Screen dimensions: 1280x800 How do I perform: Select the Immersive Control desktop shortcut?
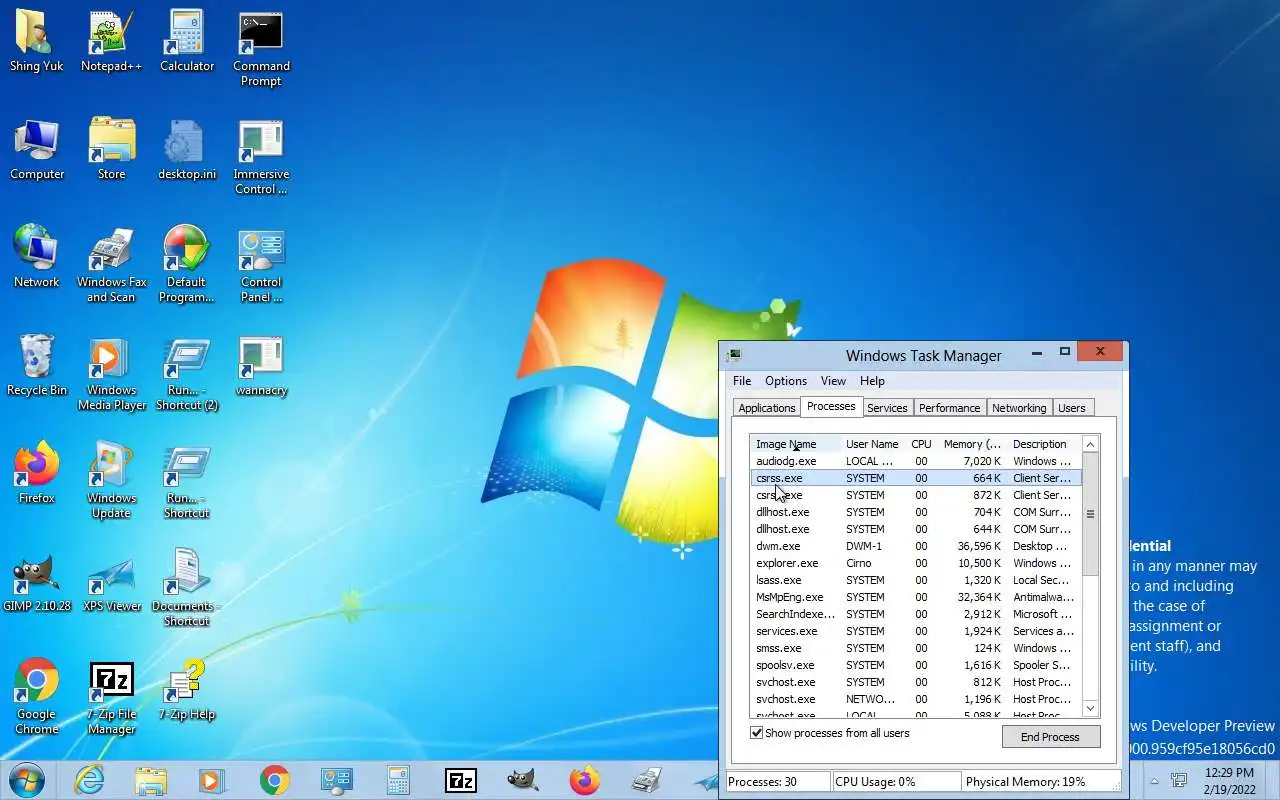coord(261,157)
